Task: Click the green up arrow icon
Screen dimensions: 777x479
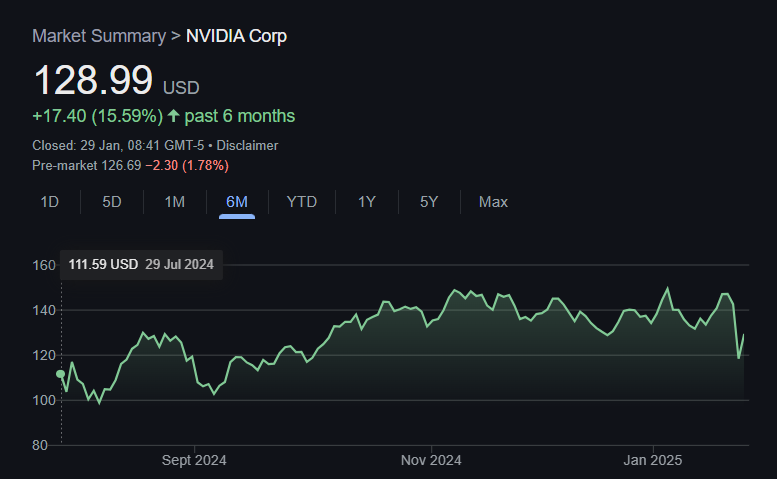Action: pyautogui.click(x=173, y=116)
